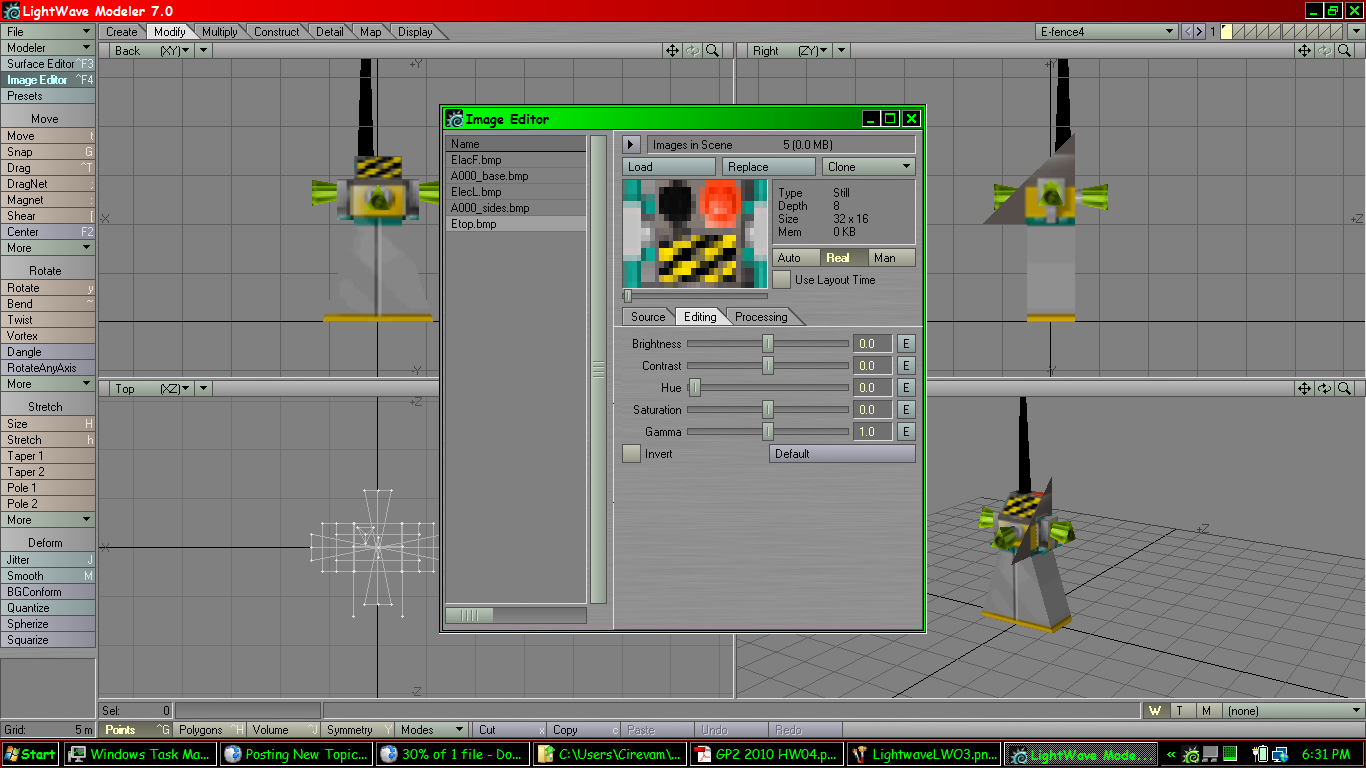Image resolution: width=1366 pixels, height=768 pixels.
Task: Switch to the Construct tab
Action: pos(277,32)
